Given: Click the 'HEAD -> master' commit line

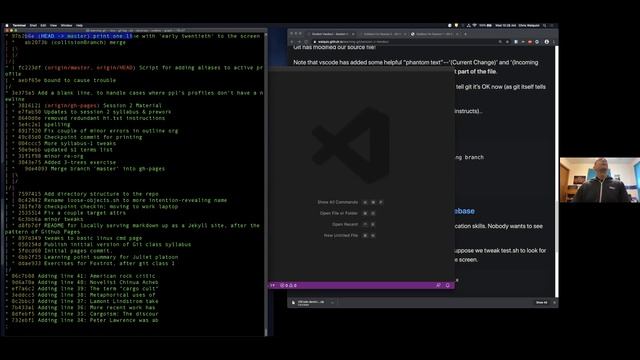Looking at the screenshot, I should (136, 36).
